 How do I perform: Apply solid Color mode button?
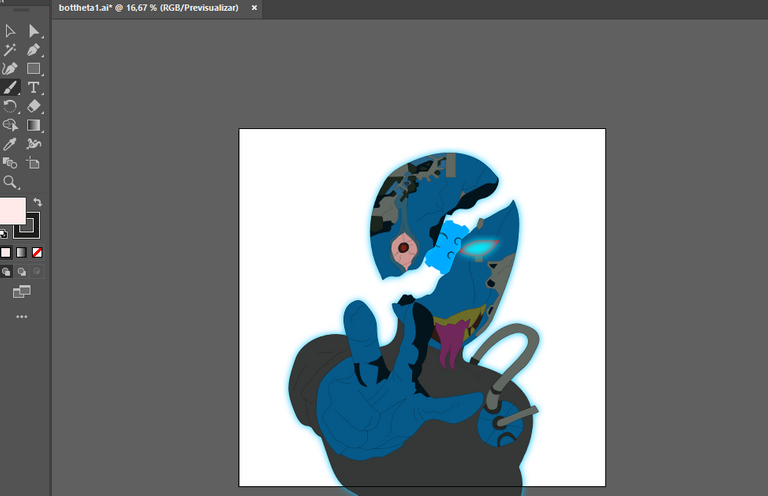[6, 253]
